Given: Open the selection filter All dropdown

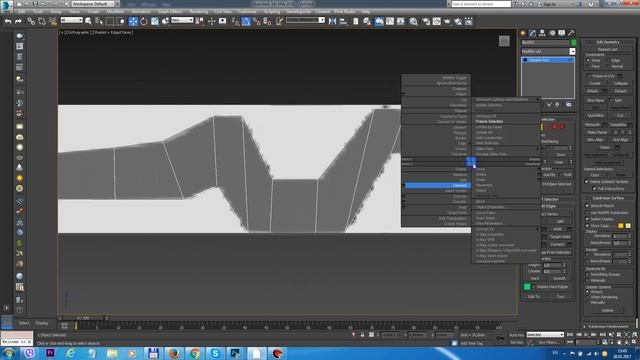Looking at the screenshot, I should (x=71, y=20).
